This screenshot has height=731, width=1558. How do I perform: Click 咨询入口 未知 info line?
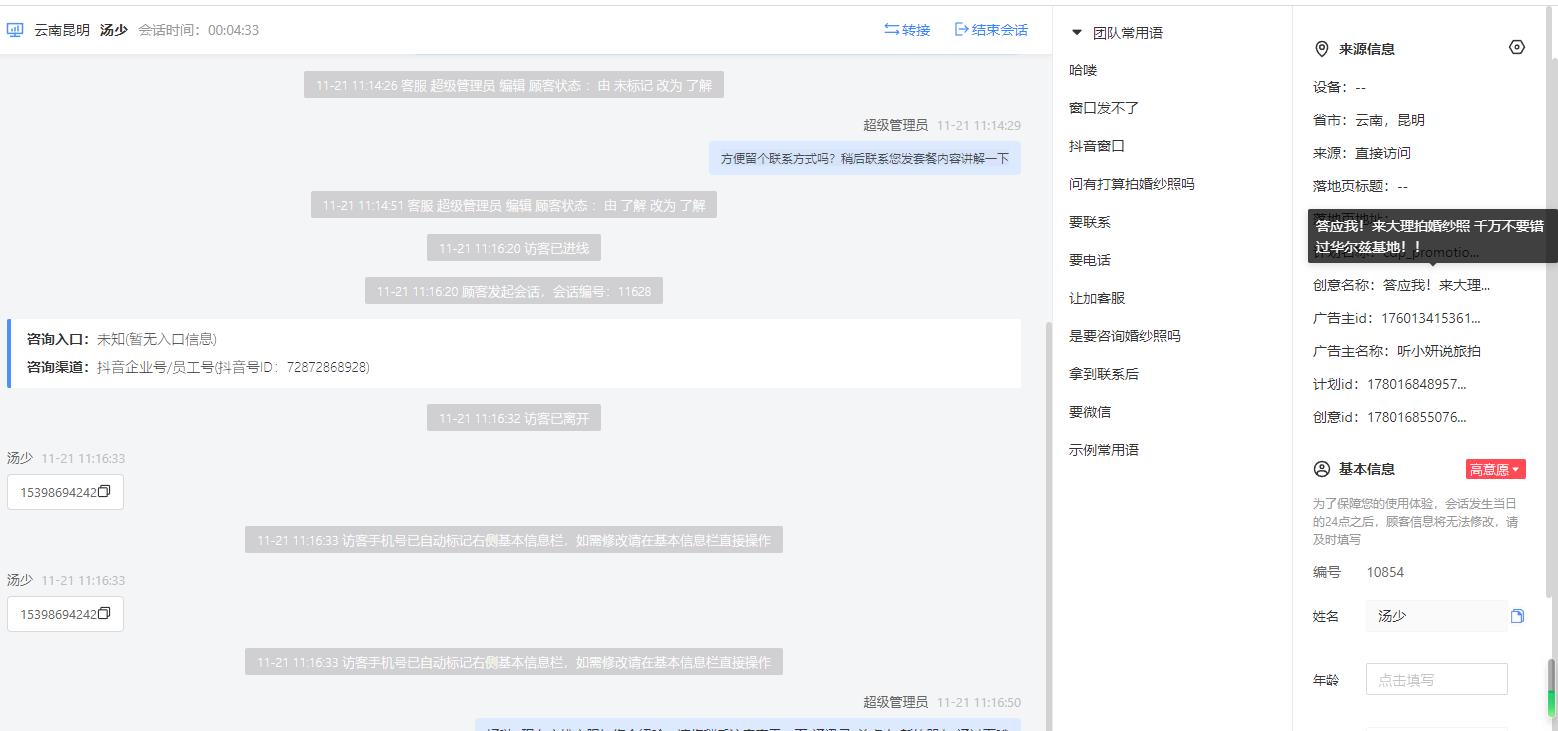point(122,340)
